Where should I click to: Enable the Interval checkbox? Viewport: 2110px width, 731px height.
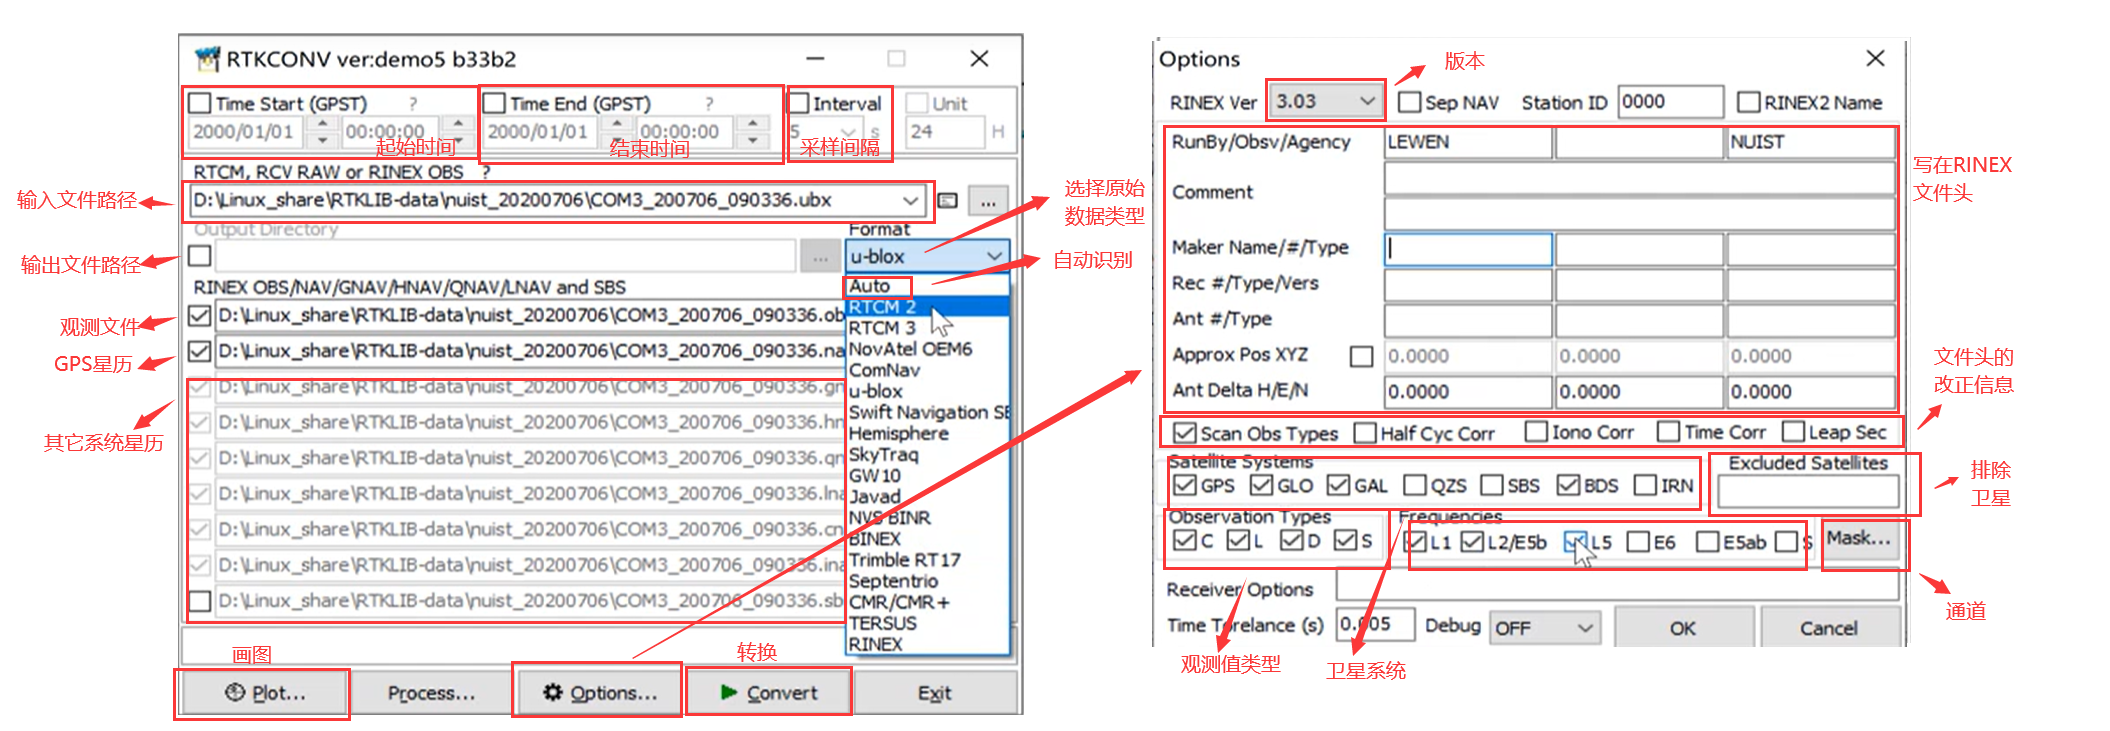(x=799, y=103)
